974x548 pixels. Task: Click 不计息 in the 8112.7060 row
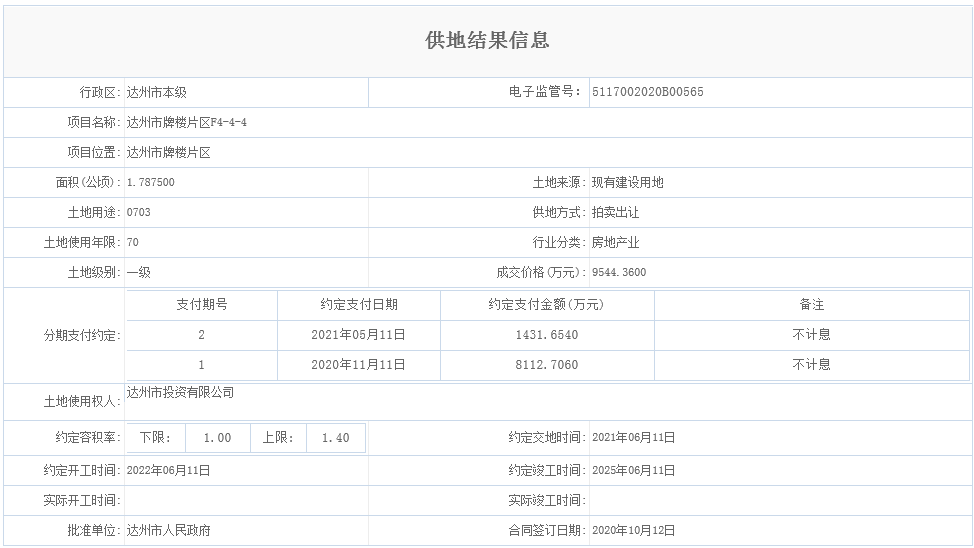(811, 365)
